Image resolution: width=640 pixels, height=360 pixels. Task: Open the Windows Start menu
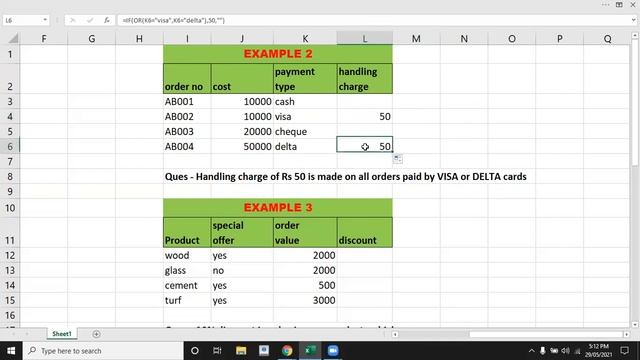click(x=11, y=351)
